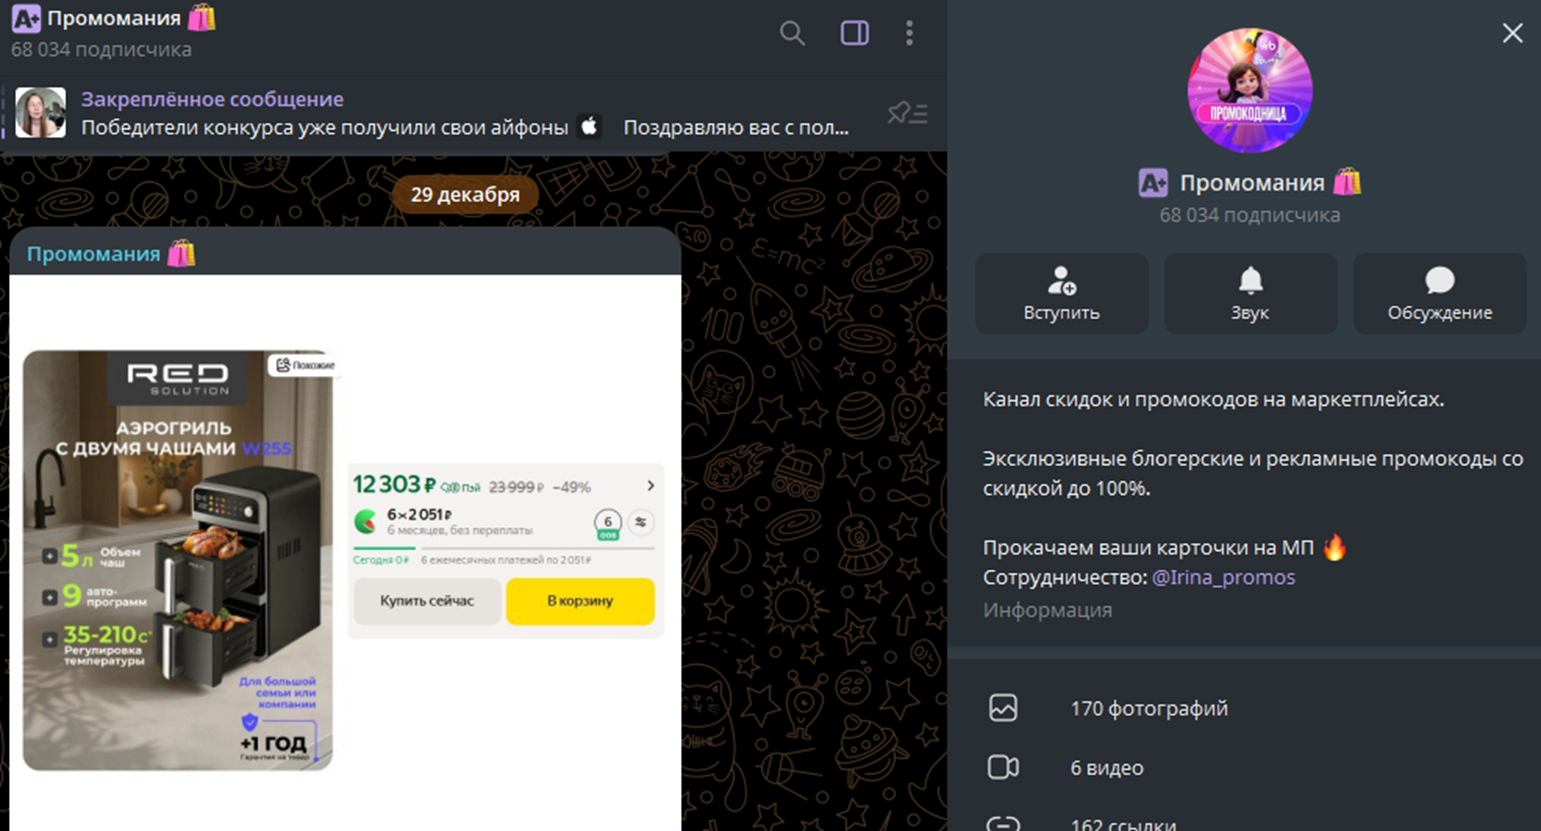Open the three-dot channel menu
Screen dimensions: 1541x831
(909, 33)
